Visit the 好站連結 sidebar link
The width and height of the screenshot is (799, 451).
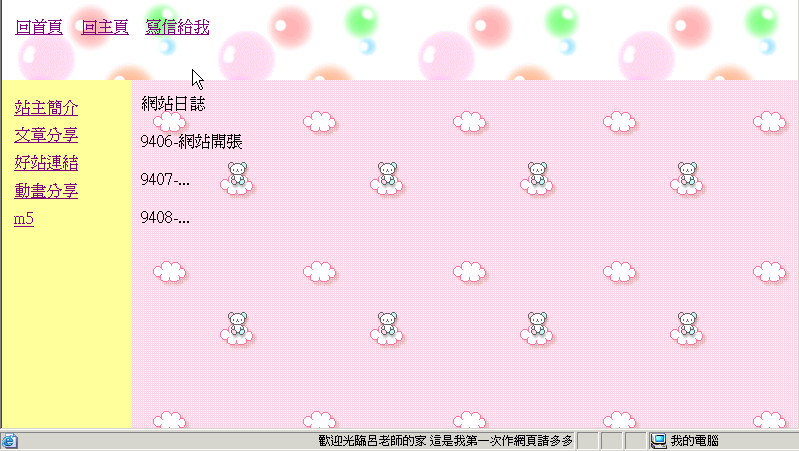[46, 163]
